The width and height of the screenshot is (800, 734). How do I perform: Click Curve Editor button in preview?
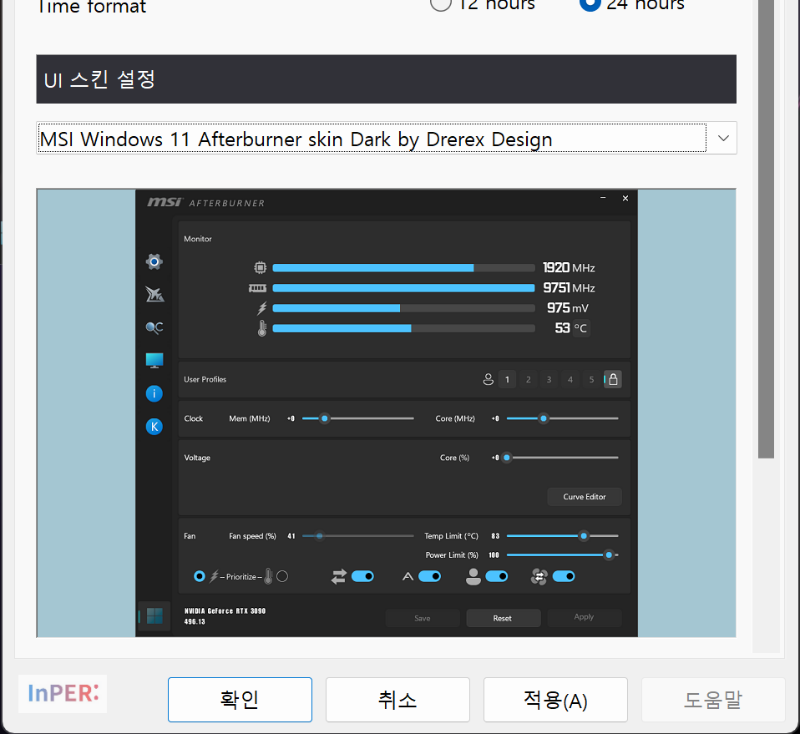[585, 497]
